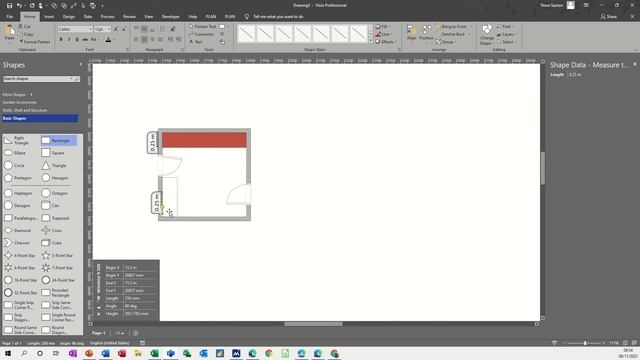Open the Position menu
Image resolution: width=640 pixels, height=360 pixels.
pos(427,33)
